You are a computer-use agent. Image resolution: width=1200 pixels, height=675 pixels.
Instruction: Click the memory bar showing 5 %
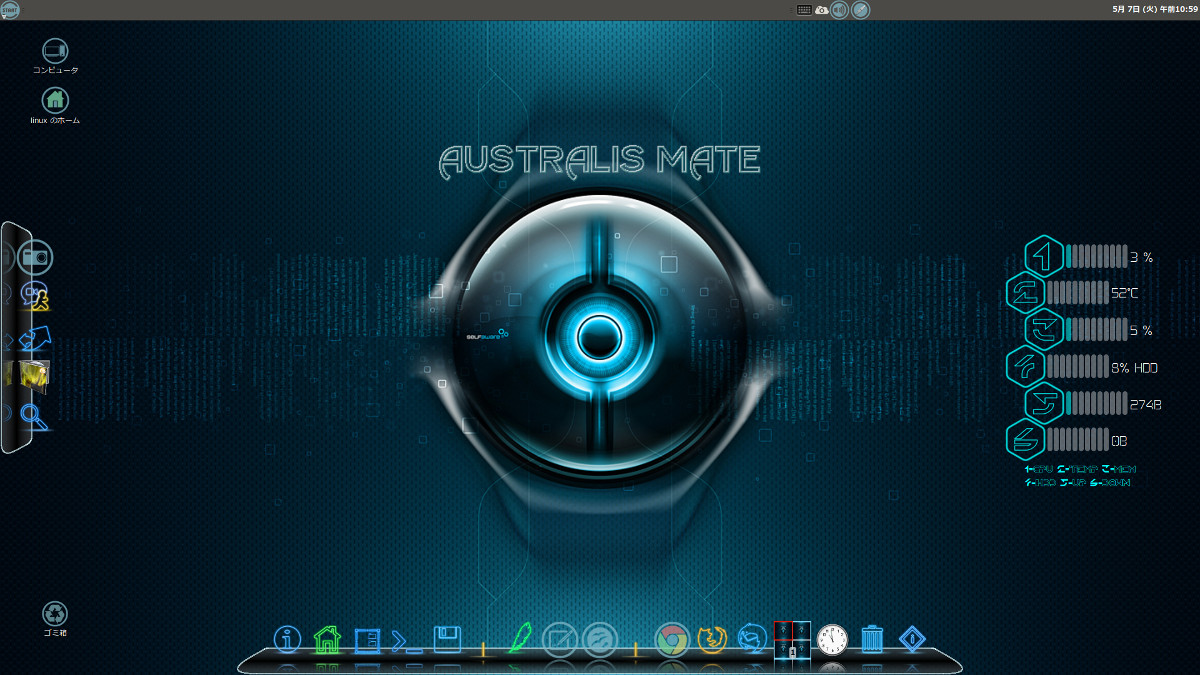pyautogui.click(x=1095, y=329)
